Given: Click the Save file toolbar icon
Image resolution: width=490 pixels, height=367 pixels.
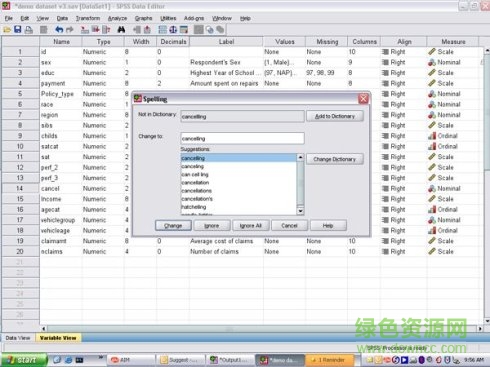Looking at the screenshot, I should coord(18,30).
